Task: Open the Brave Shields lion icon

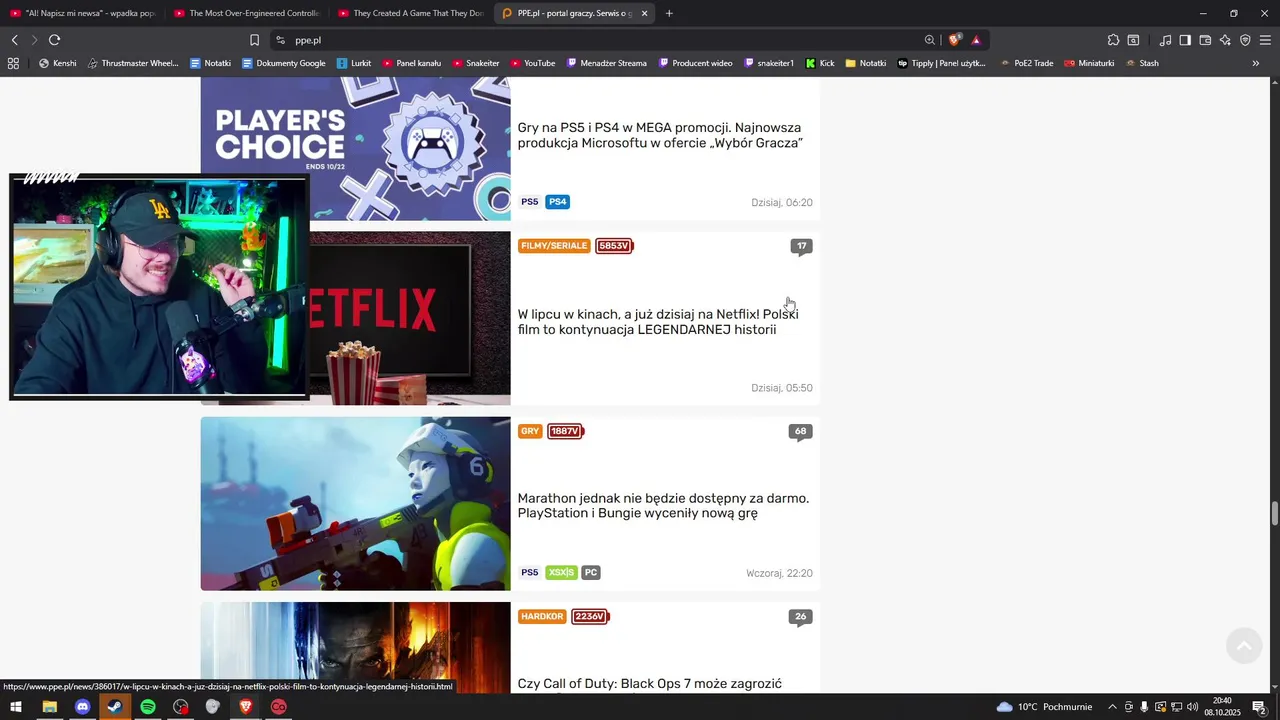Action: (x=955, y=40)
